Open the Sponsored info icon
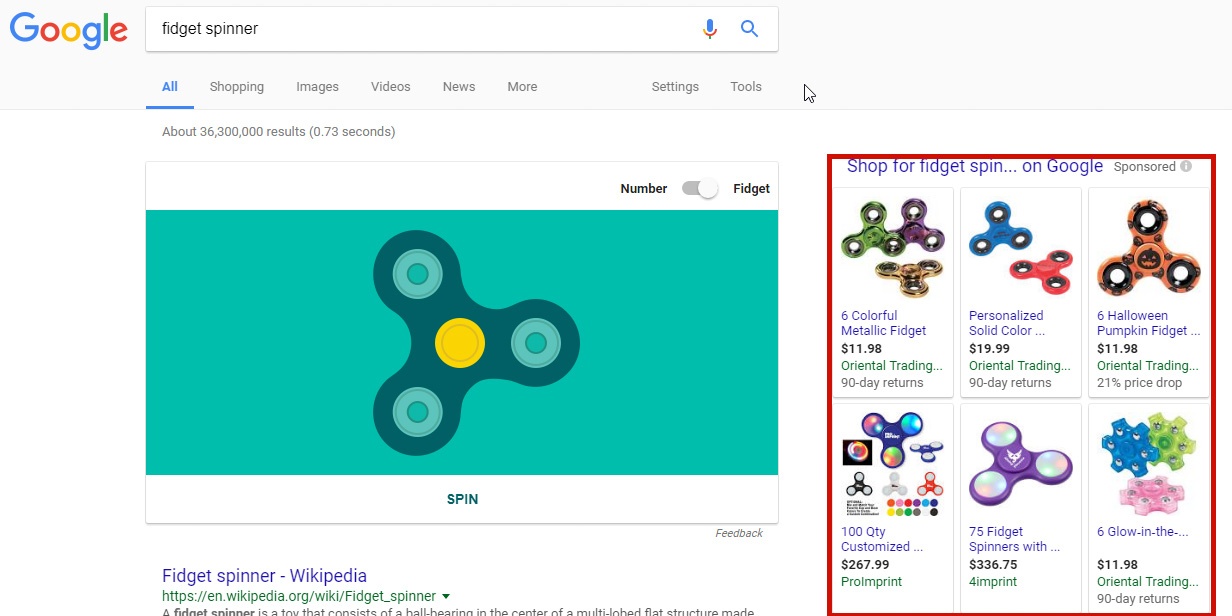The width and height of the screenshot is (1232, 616). [1186, 167]
